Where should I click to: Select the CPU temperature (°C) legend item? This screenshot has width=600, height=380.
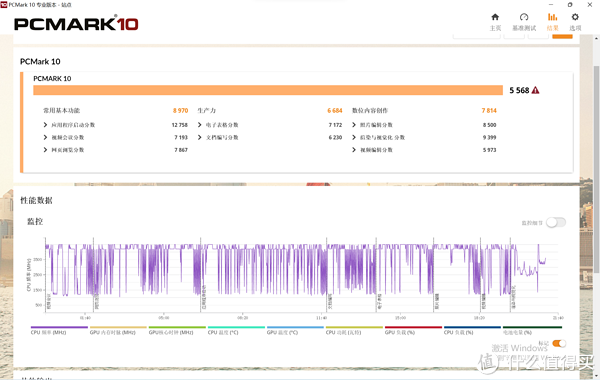(236, 331)
